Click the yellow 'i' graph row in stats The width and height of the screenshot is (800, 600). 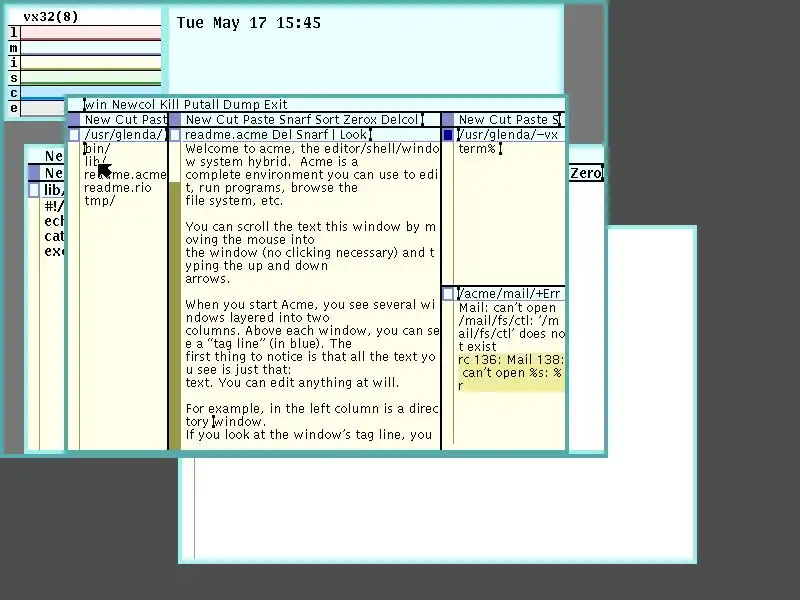pyautogui.click(x=91, y=63)
